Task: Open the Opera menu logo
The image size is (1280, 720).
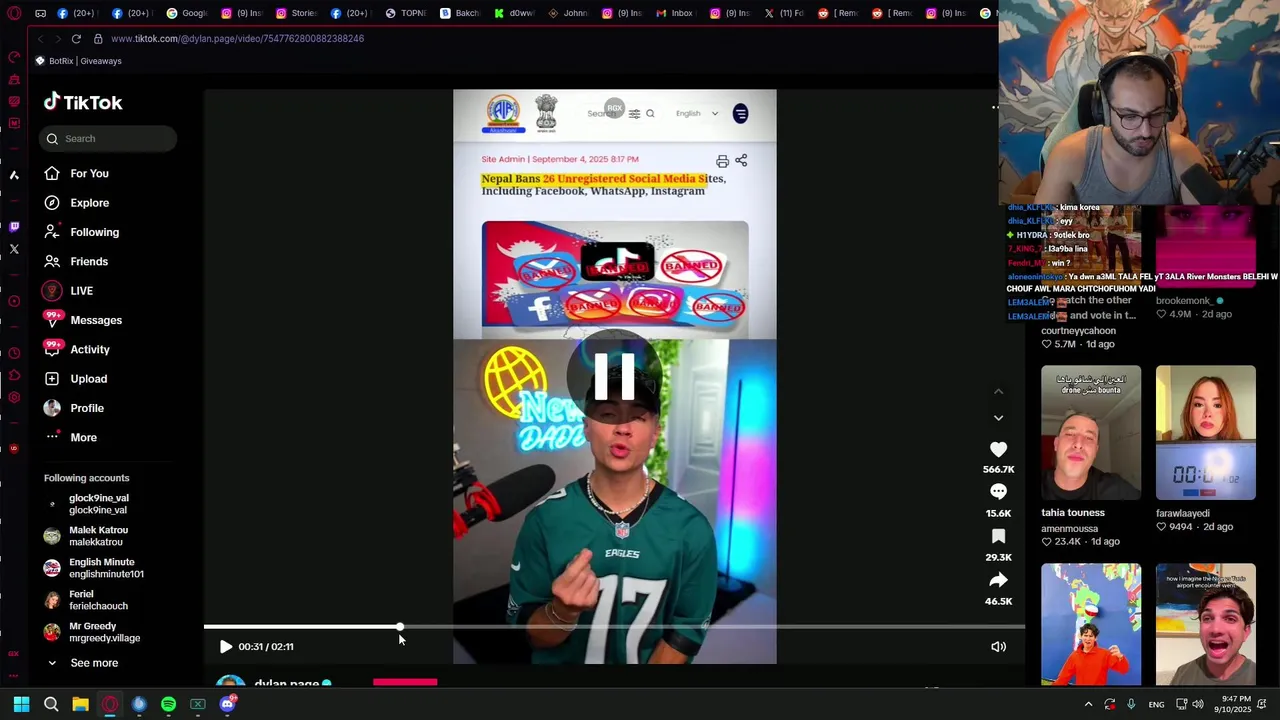Action: click(14, 13)
